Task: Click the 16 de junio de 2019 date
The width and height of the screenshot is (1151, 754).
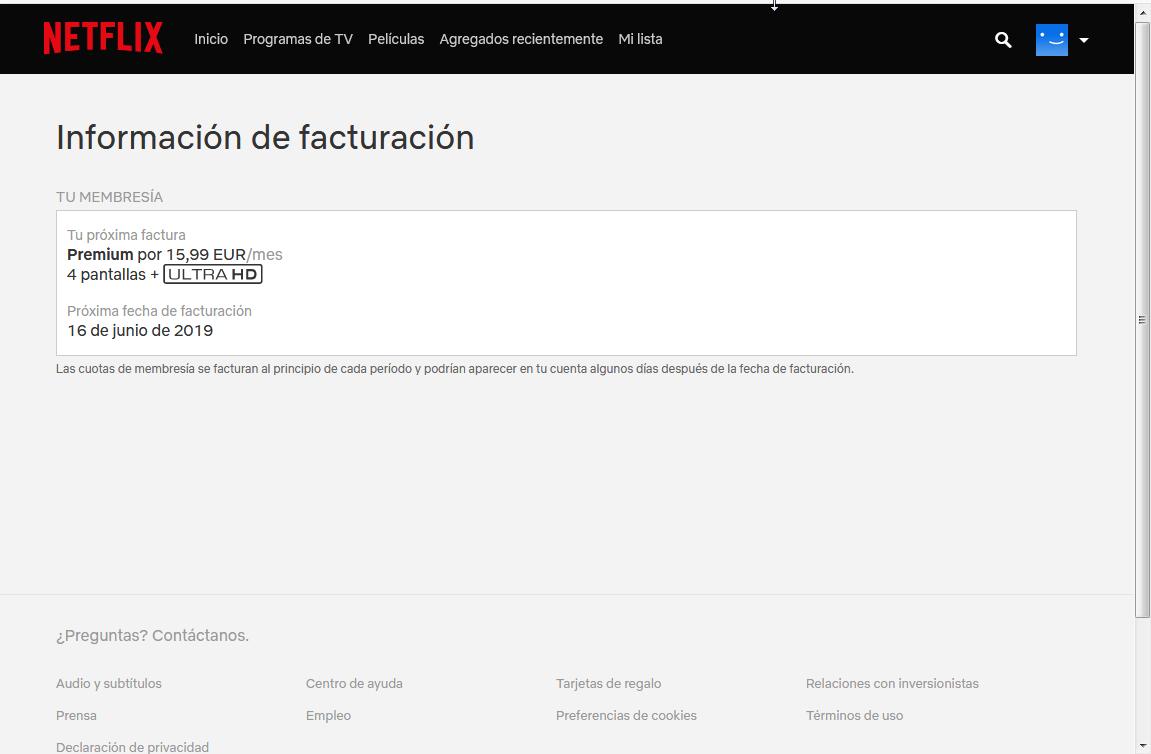Action: 140,330
